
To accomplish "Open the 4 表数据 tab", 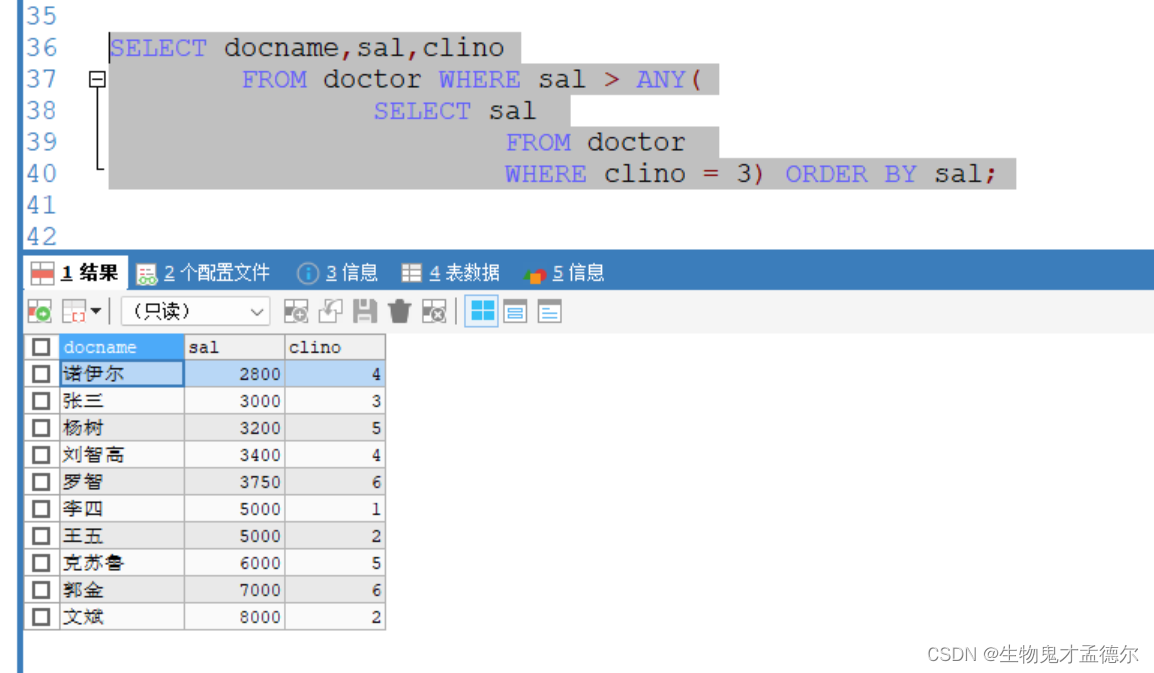I will [x=450, y=273].
